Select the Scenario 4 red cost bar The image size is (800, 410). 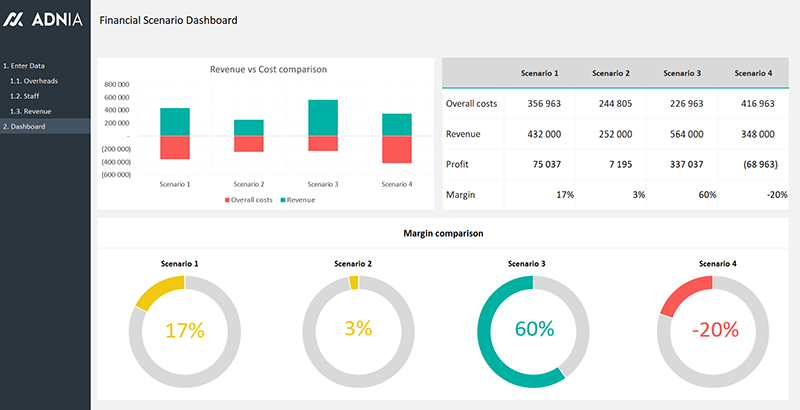pyautogui.click(x=397, y=149)
